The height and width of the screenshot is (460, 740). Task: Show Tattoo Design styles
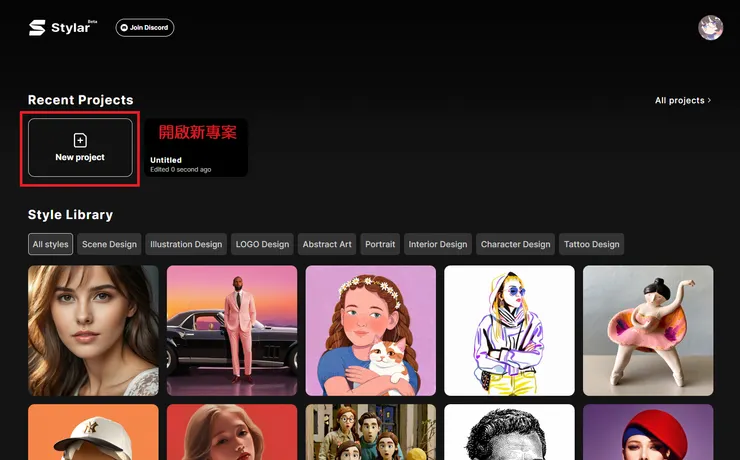tap(591, 244)
